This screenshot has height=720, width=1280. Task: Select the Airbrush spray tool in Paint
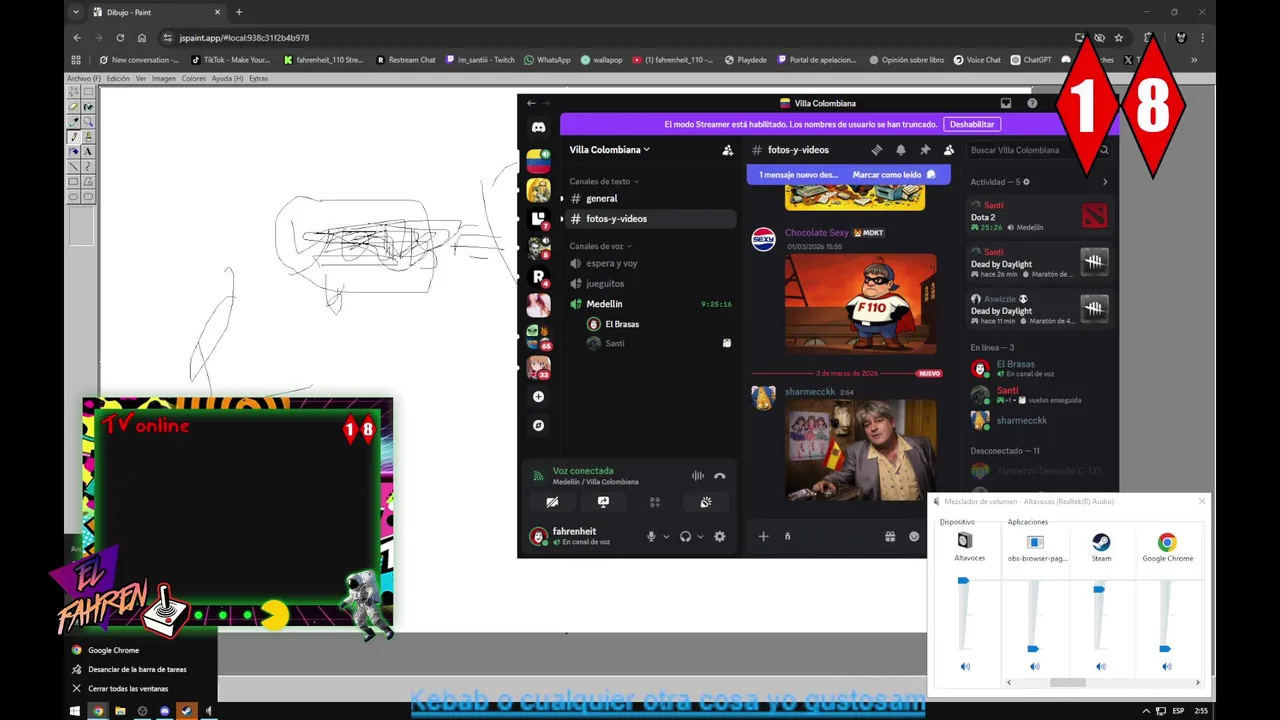74,152
